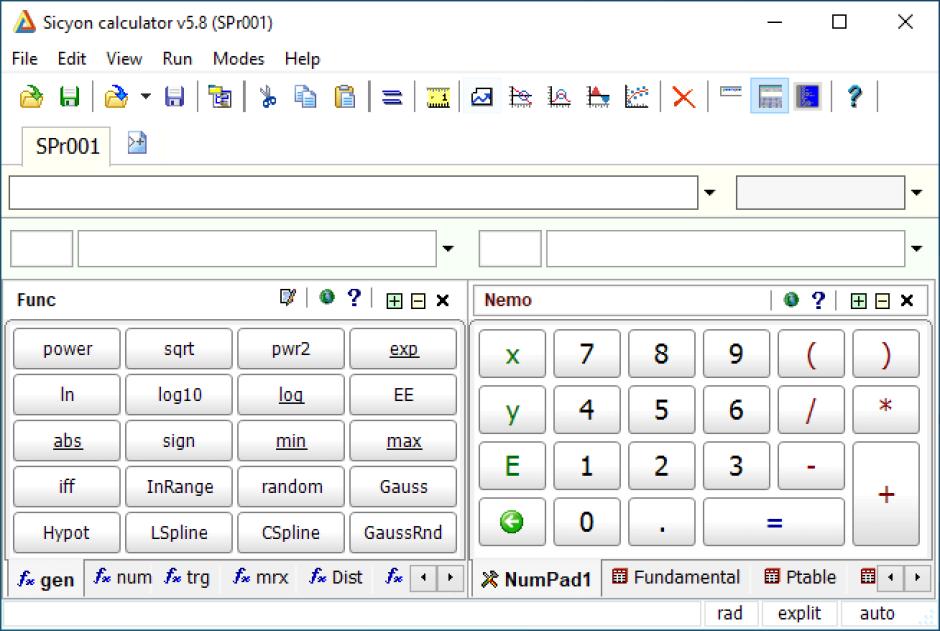Click the help question mark in Nemo panel
The width and height of the screenshot is (940, 631).
818,300
